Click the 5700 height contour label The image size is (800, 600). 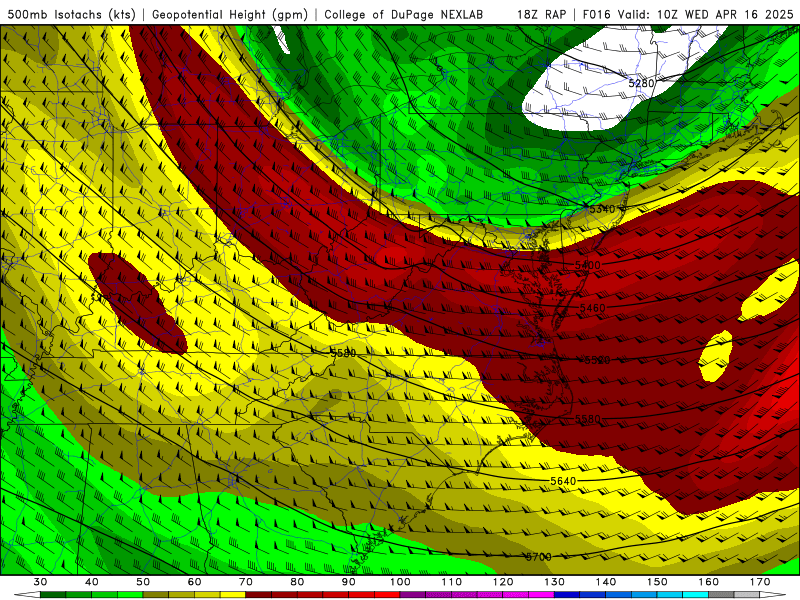tap(539, 557)
